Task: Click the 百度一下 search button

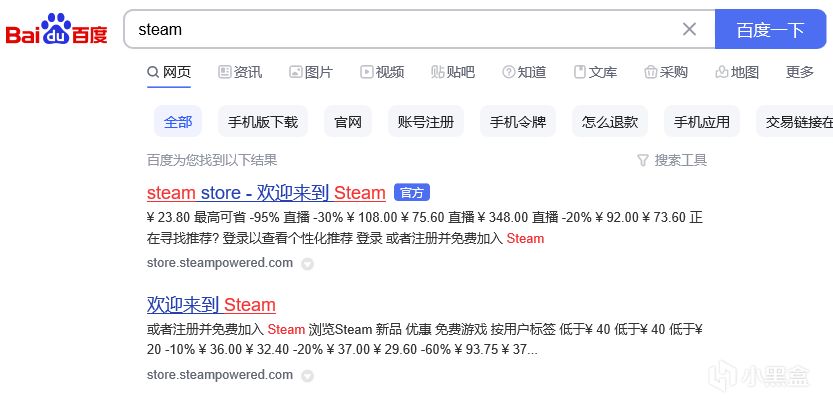Action: point(770,29)
